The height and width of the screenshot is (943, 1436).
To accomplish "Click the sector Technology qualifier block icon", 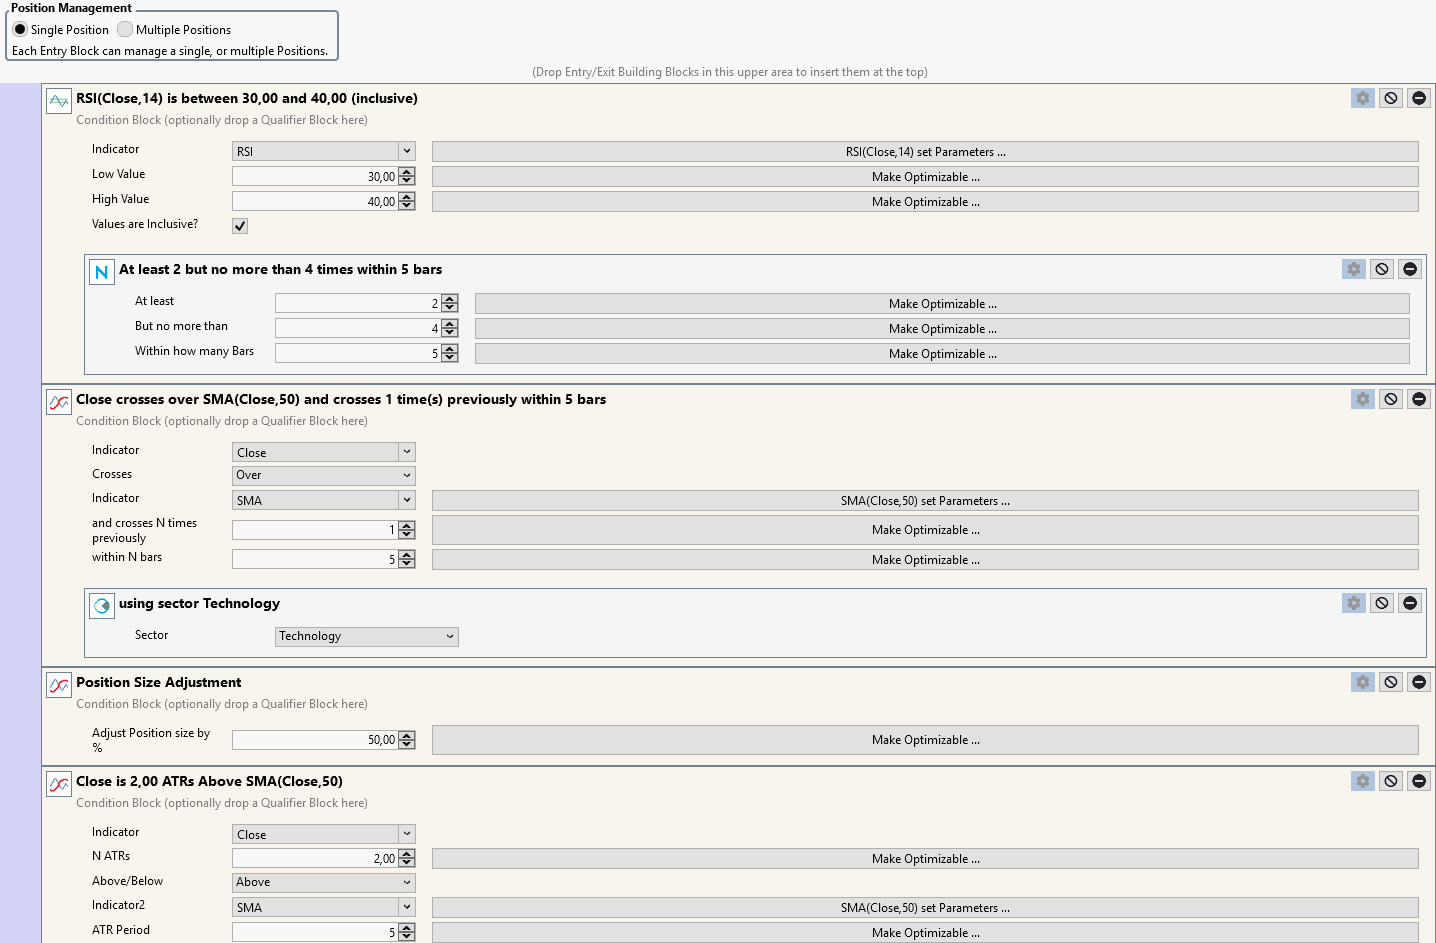I will pyautogui.click(x=101, y=606).
